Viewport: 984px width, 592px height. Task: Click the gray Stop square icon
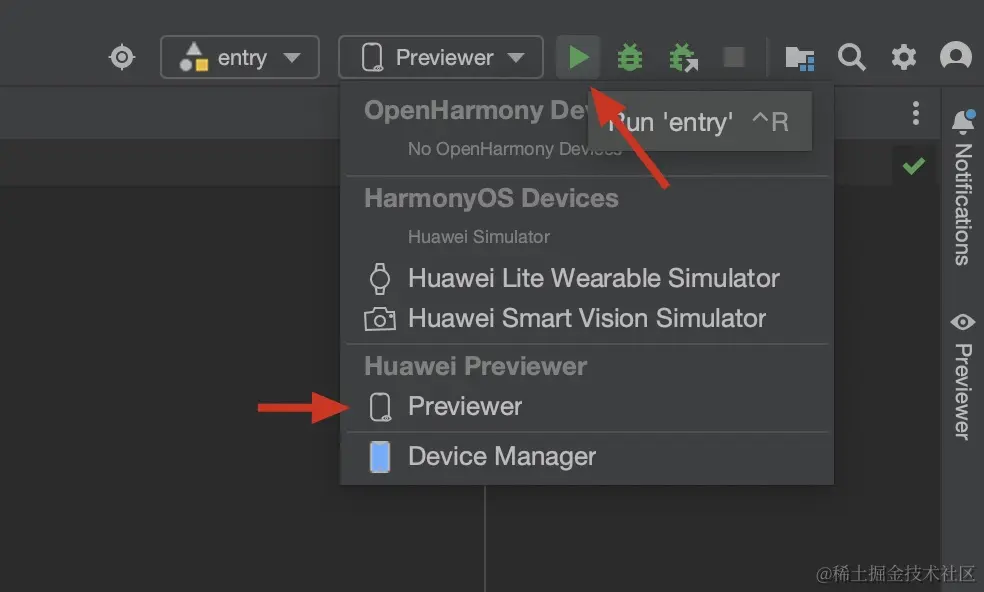(x=734, y=57)
